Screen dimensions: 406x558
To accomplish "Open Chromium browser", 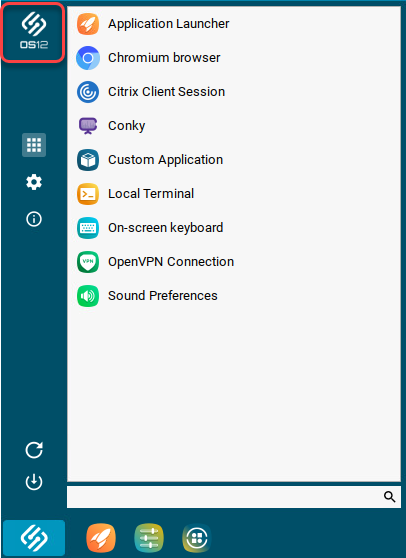I will (233, 58).
